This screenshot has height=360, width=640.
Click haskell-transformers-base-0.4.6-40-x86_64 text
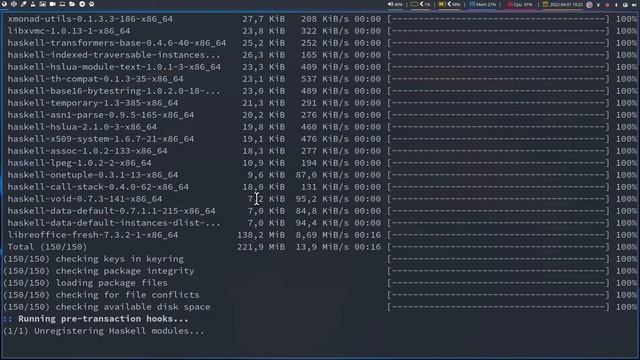(117, 43)
